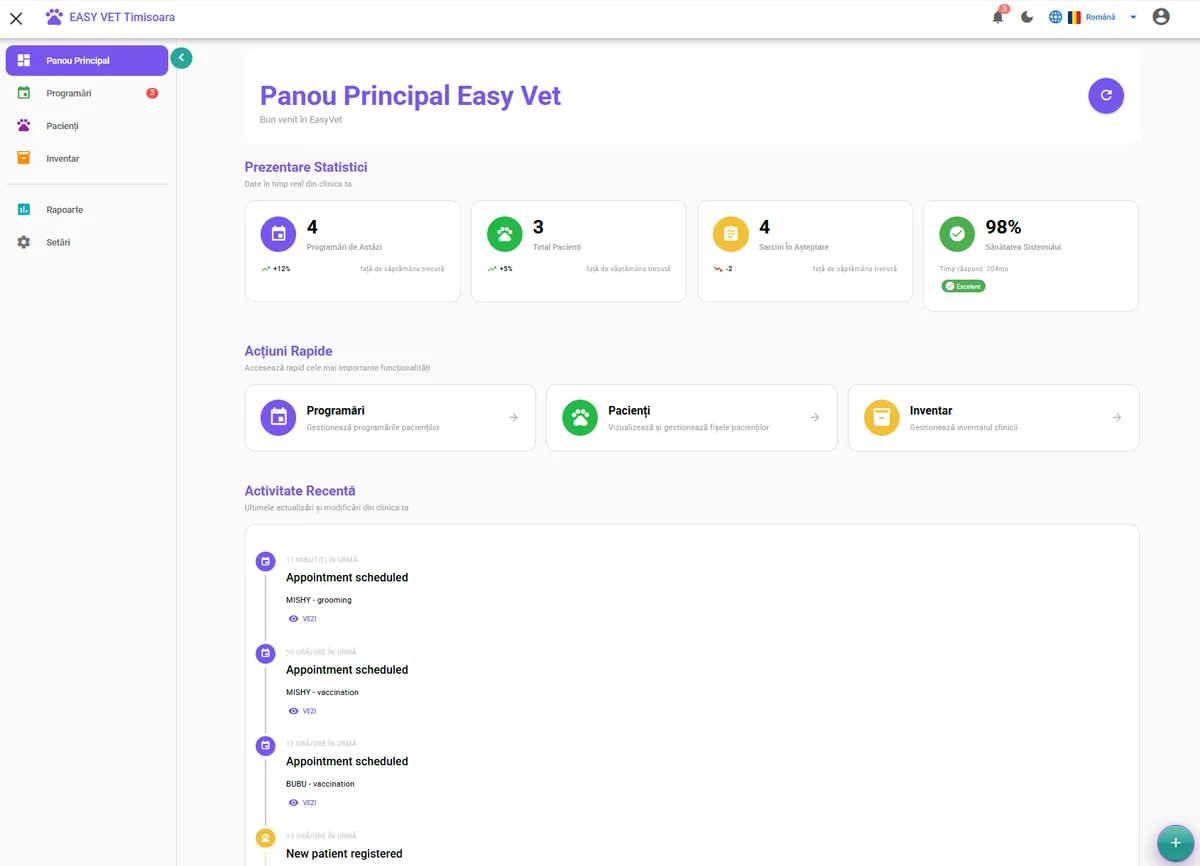Click the user profile avatar icon

pos(1161,16)
